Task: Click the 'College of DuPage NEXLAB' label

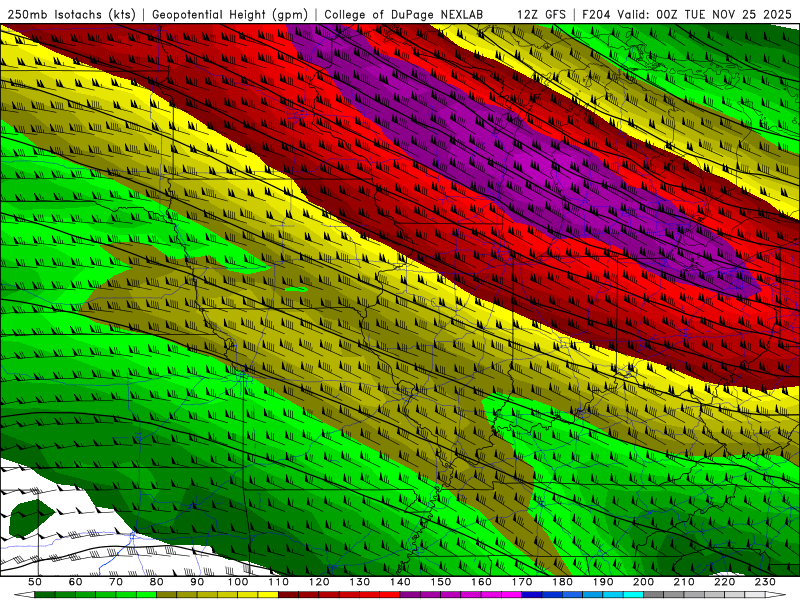Action: click(x=403, y=14)
